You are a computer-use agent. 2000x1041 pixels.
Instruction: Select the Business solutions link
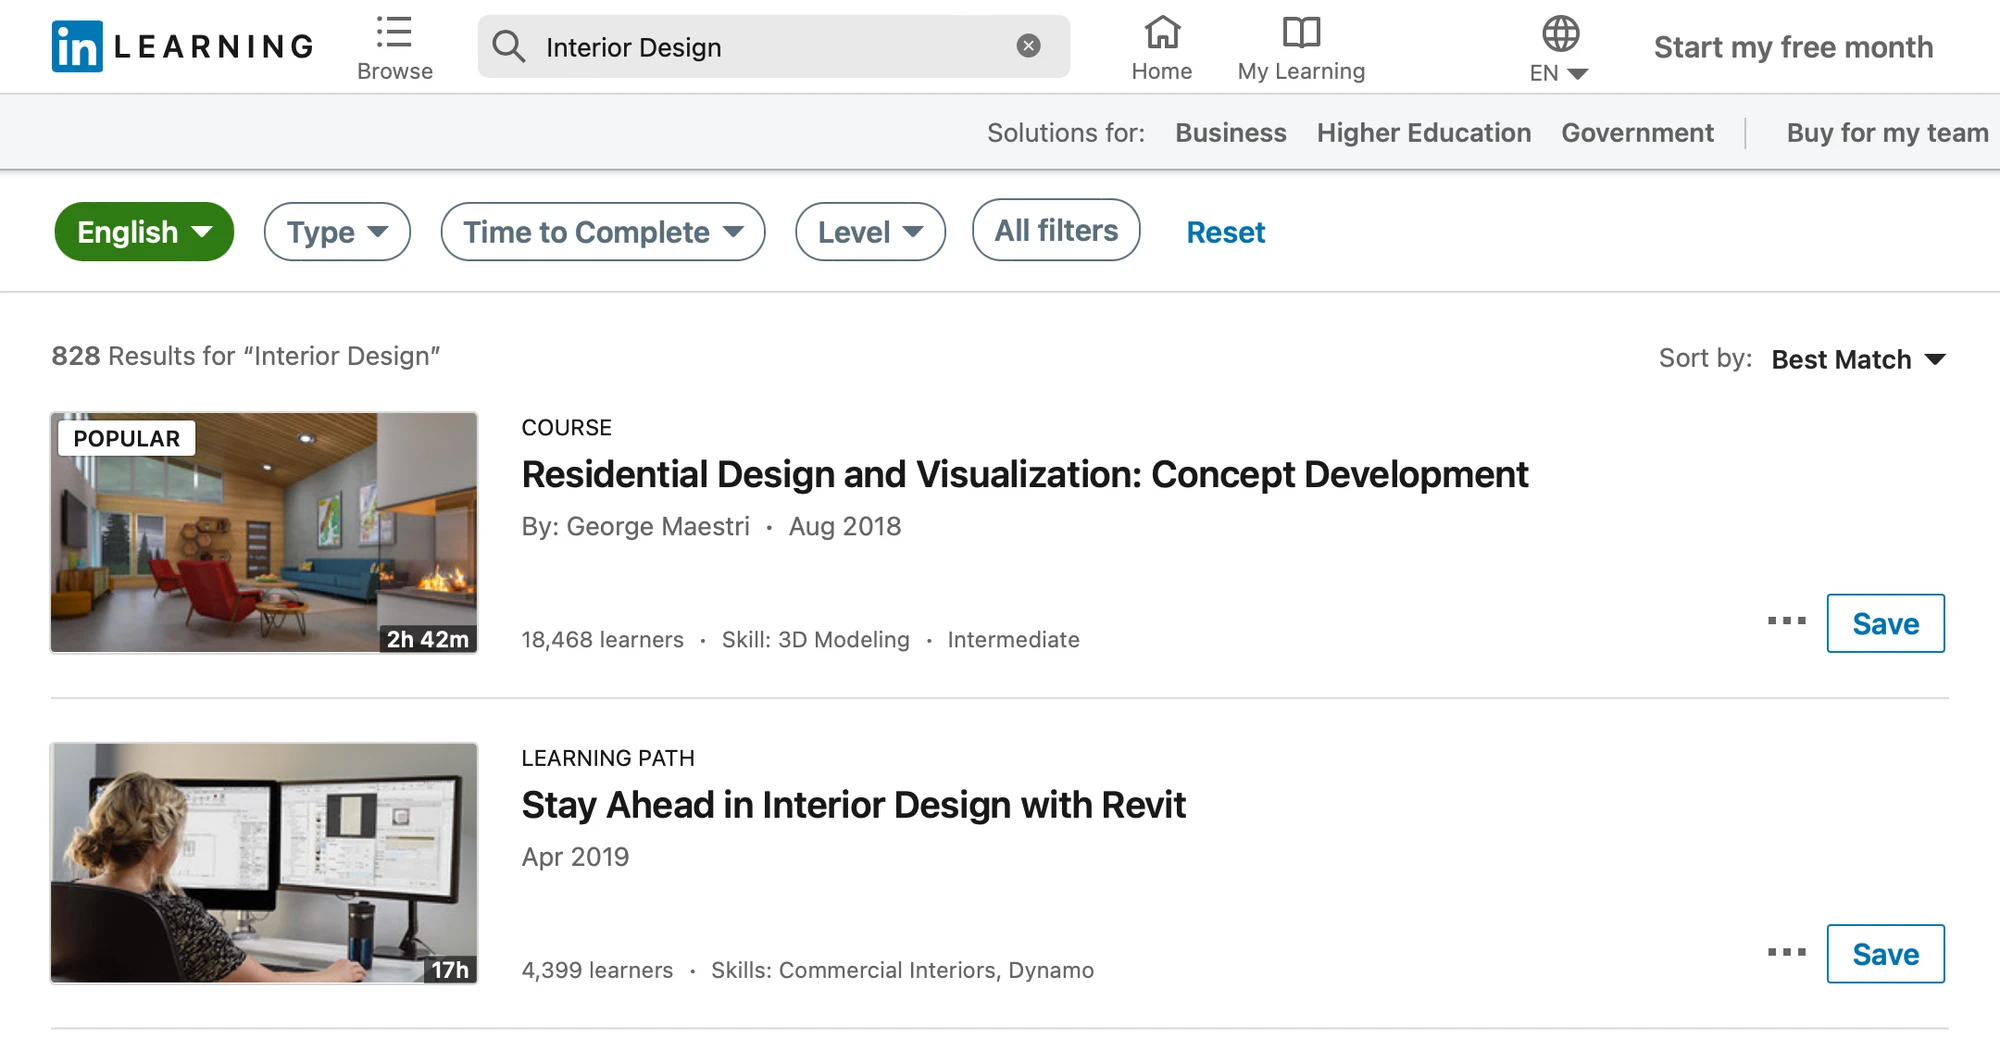point(1230,133)
